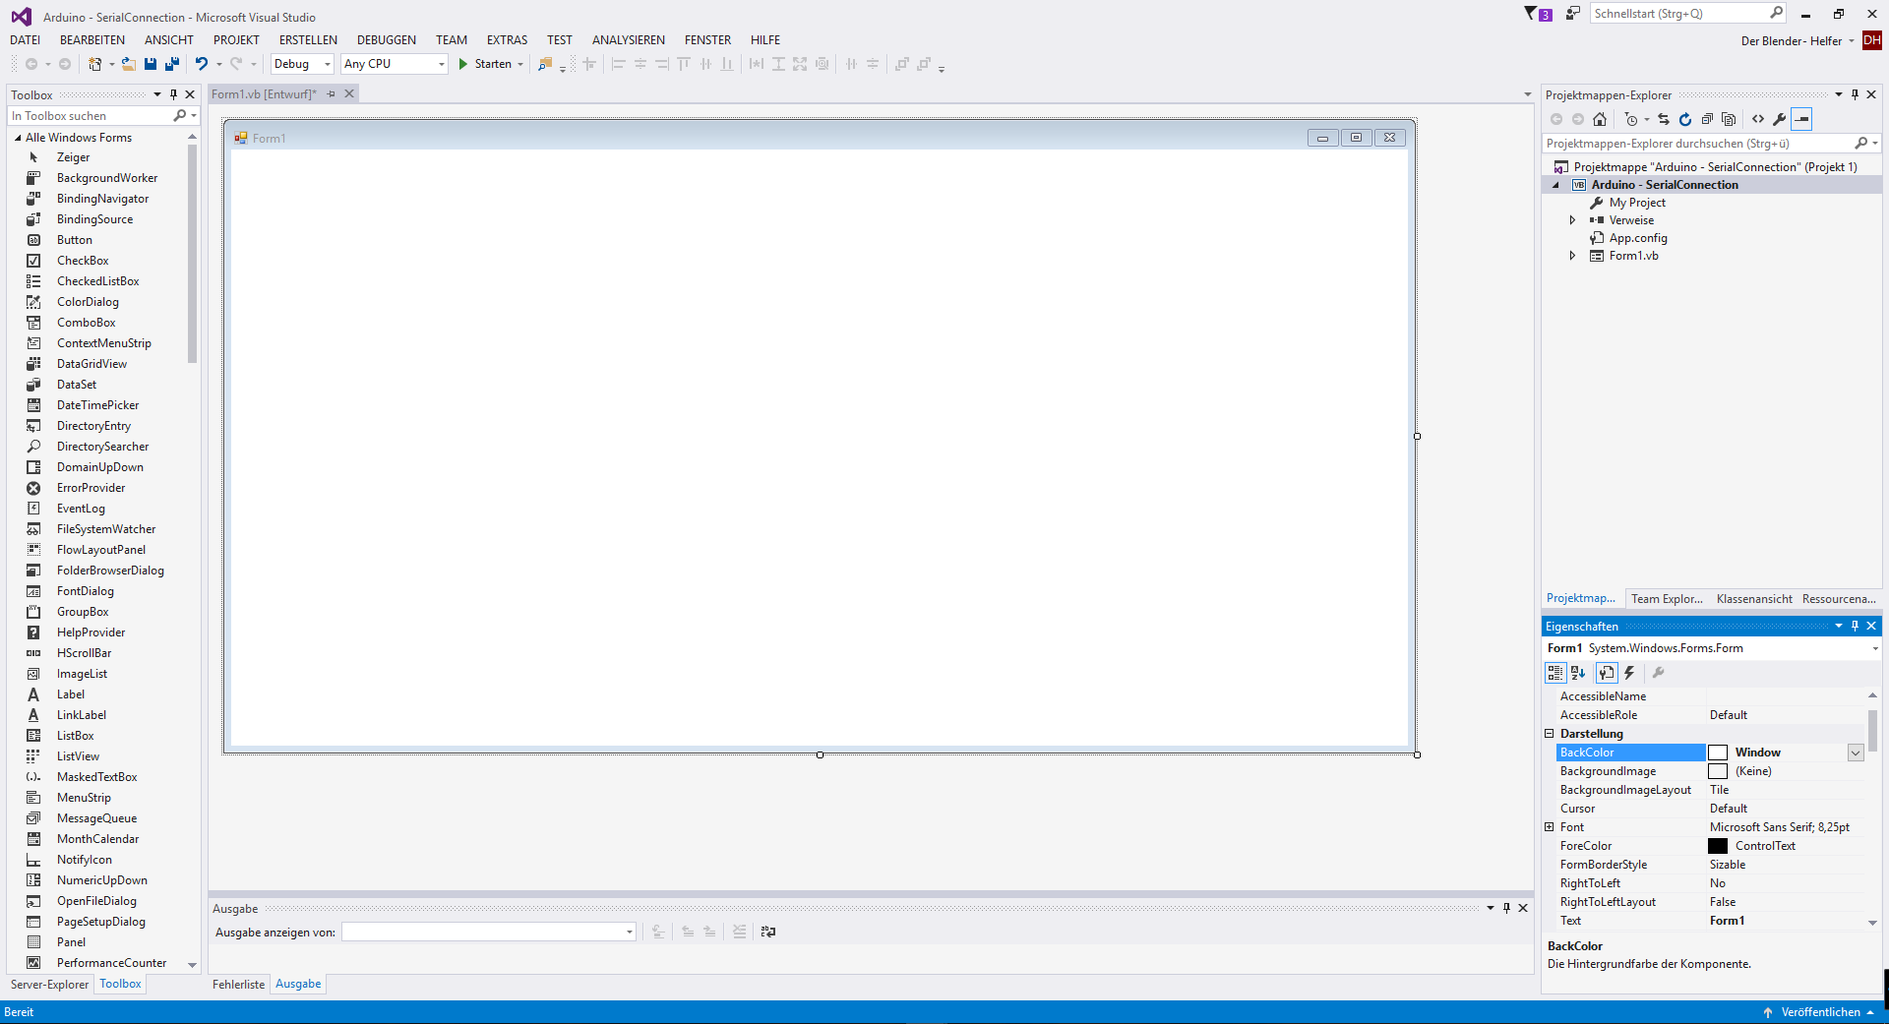The height and width of the screenshot is (1024, 1889).
Task: Open the Any CPU platform dropdown
Action: pyautogui.click(x=440, y=63)
